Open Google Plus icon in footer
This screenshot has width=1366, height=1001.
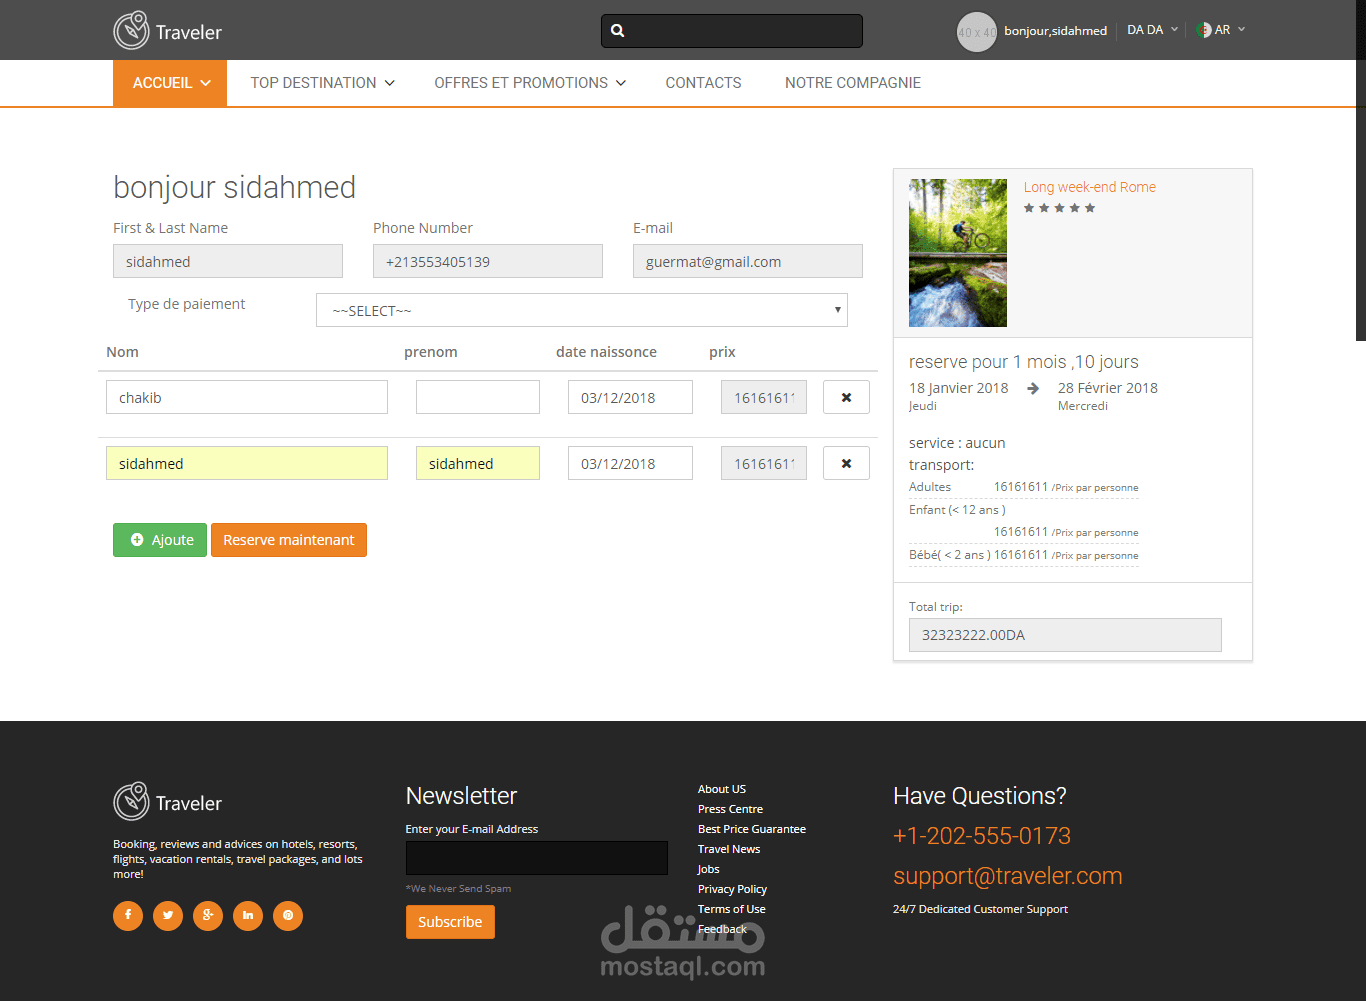208,915
